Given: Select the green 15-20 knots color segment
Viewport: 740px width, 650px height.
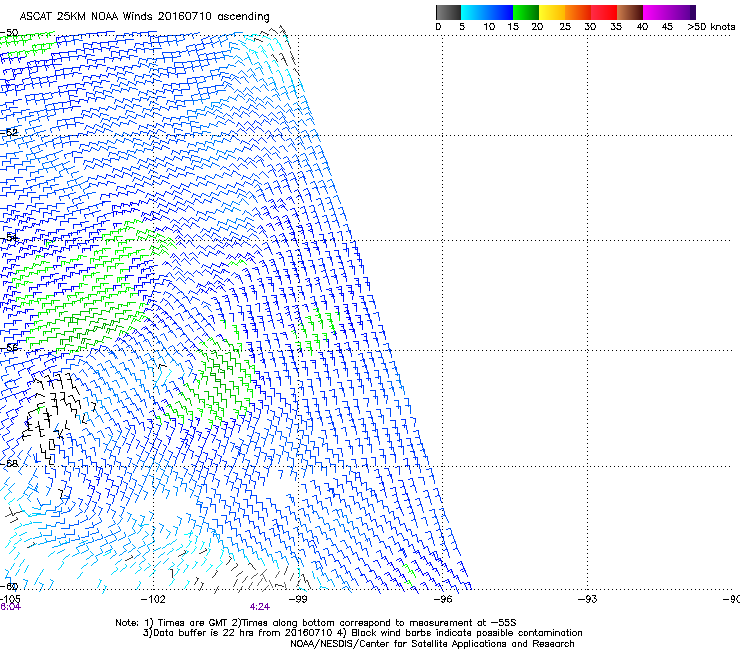Looking at the screenshot, I should point(526,12).
